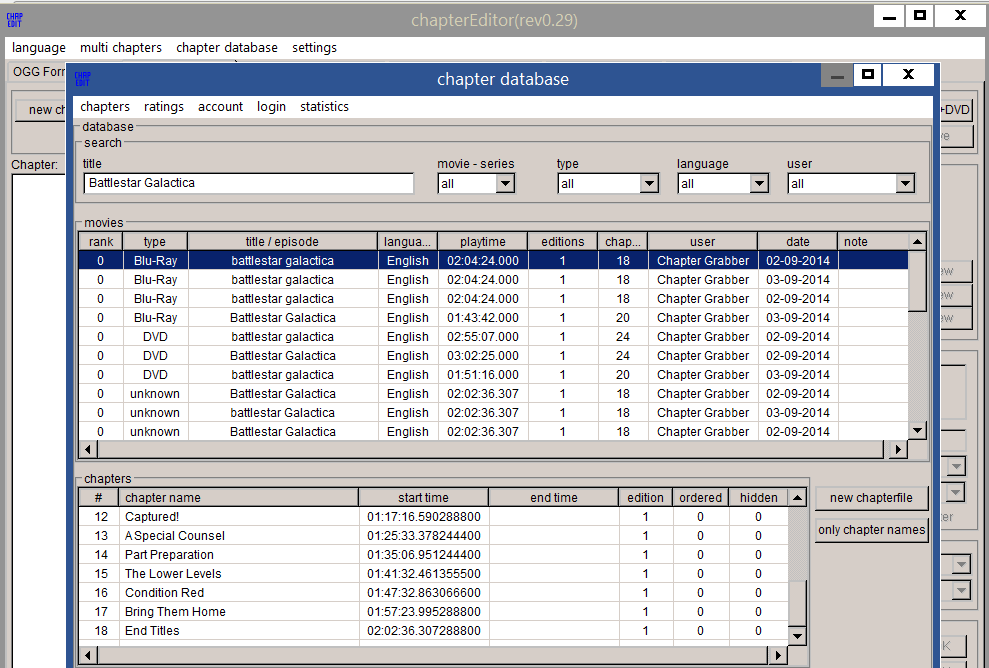Maximize the chapter database window
This screenshot has height=668, width=989.
868,75
